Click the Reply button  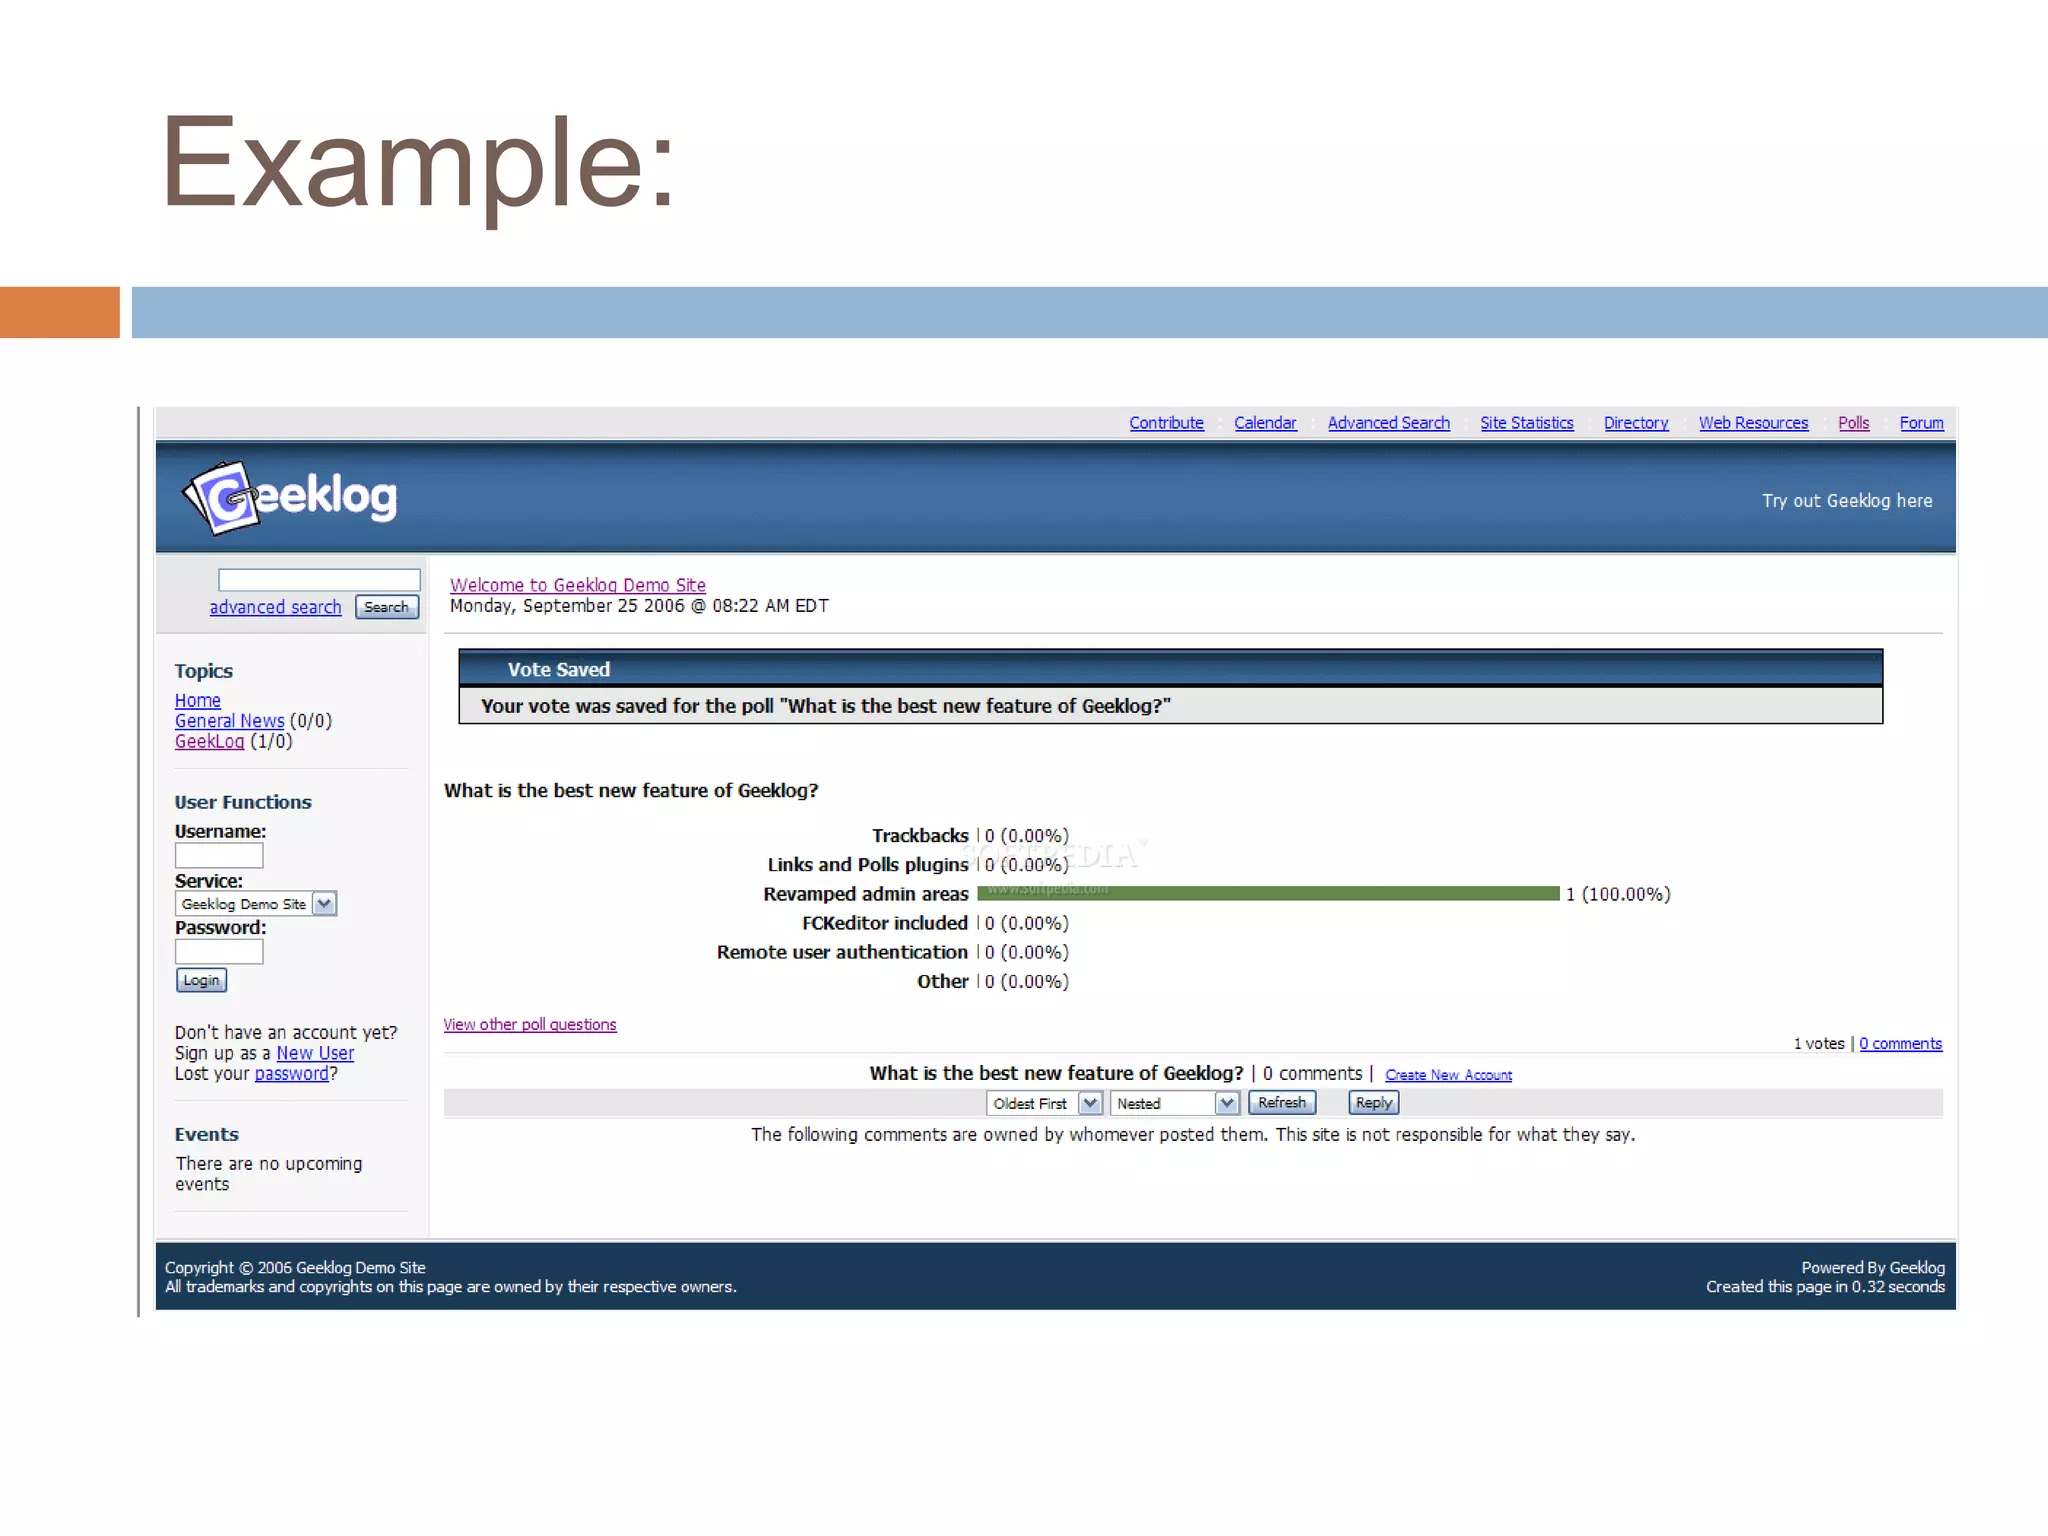coord(1373,1103)
